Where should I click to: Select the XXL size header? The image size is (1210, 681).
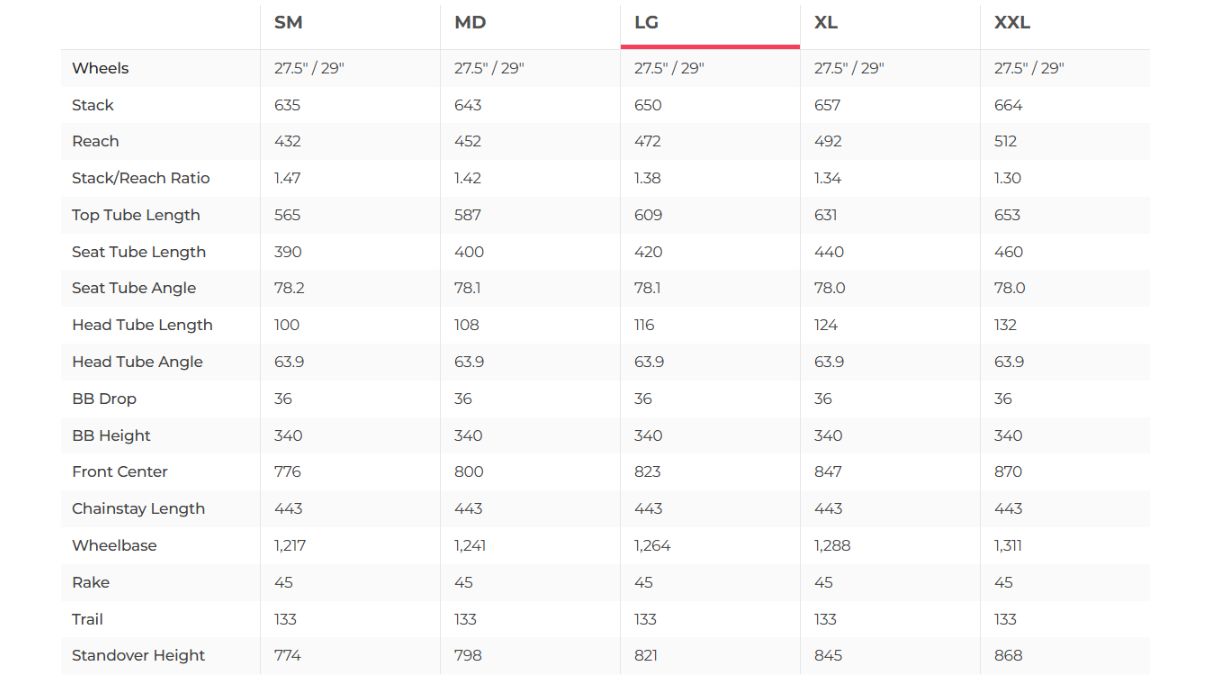pos(1012,23)
